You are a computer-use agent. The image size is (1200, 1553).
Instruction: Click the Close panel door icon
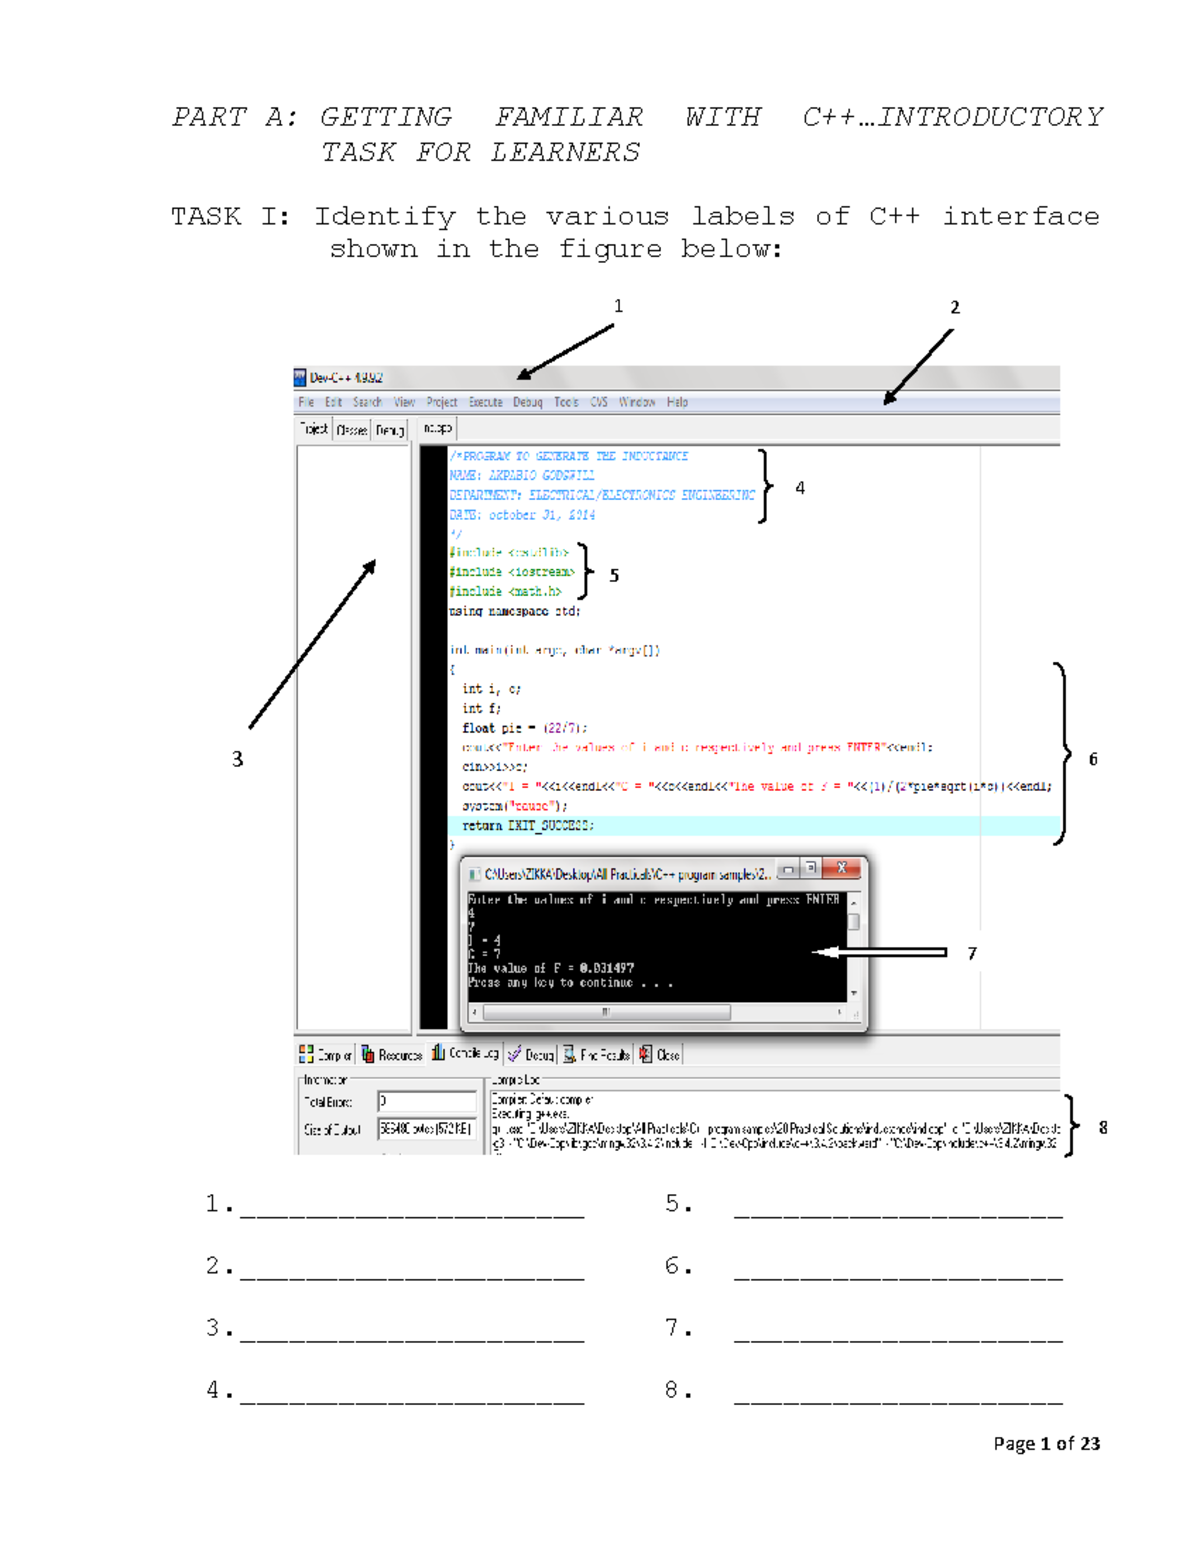[644, 1053]
